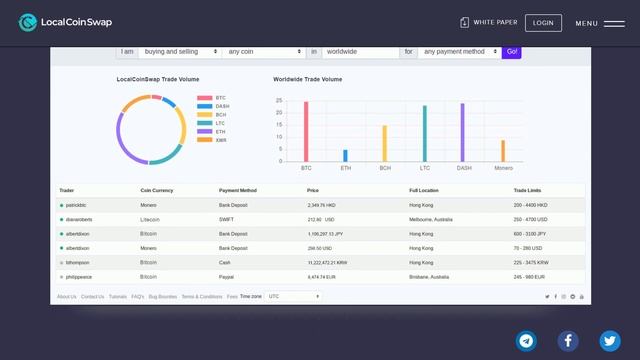
Task: Click the 200 - 4400 HKD trade limit
Action: pyautogui.click(x=530, y=205)
